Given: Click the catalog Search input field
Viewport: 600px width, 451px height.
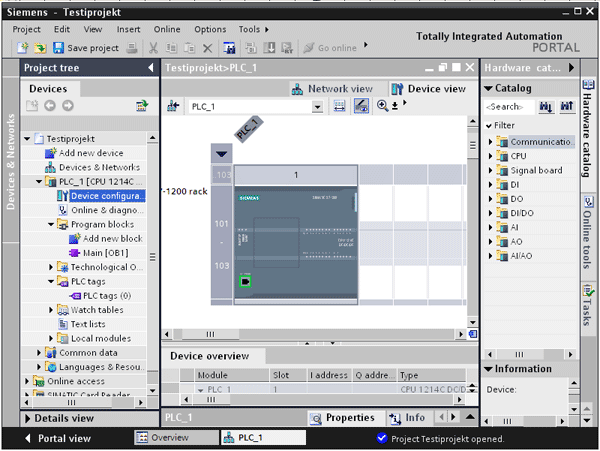Looking at the screenshot, I should tap(509, 107).
